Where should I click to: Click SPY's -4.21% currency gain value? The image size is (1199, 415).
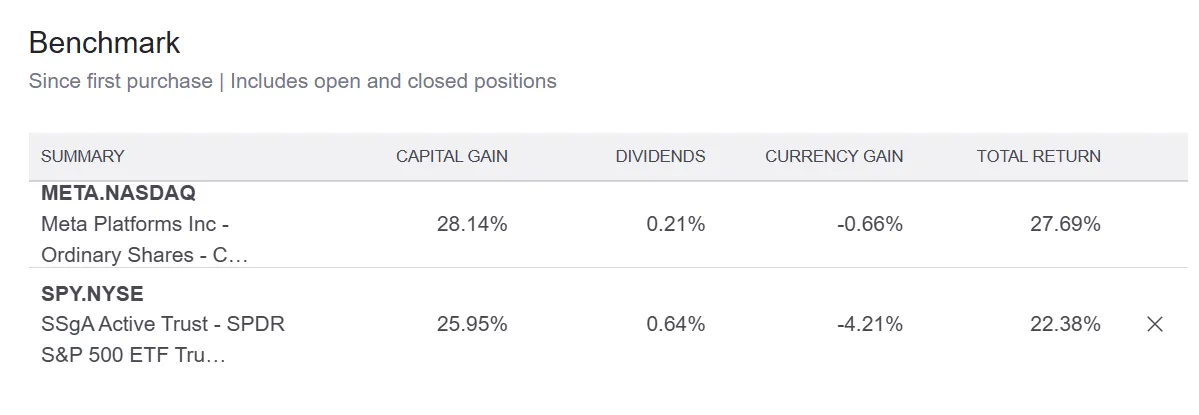870,324
